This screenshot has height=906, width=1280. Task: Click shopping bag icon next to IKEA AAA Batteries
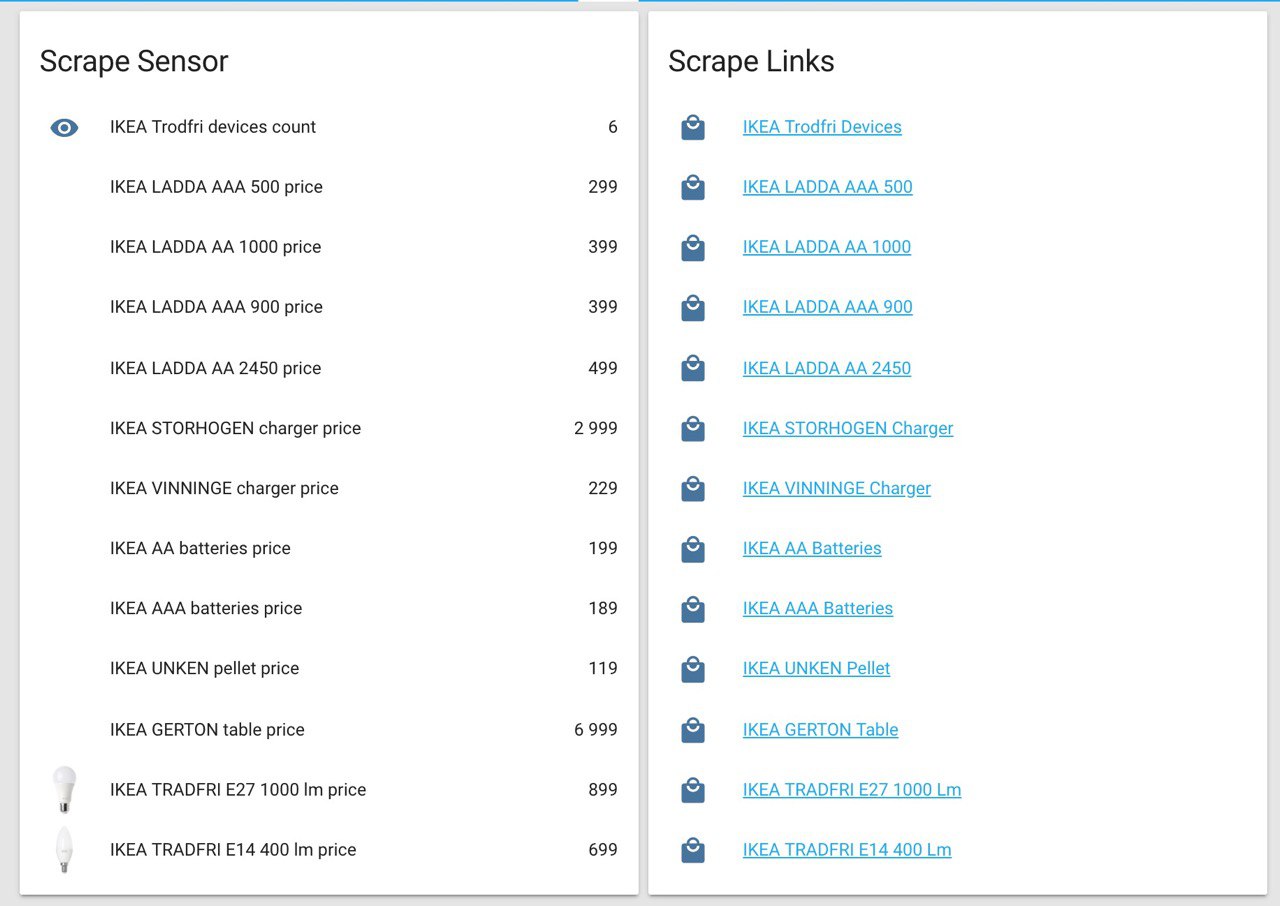[693, 608]
